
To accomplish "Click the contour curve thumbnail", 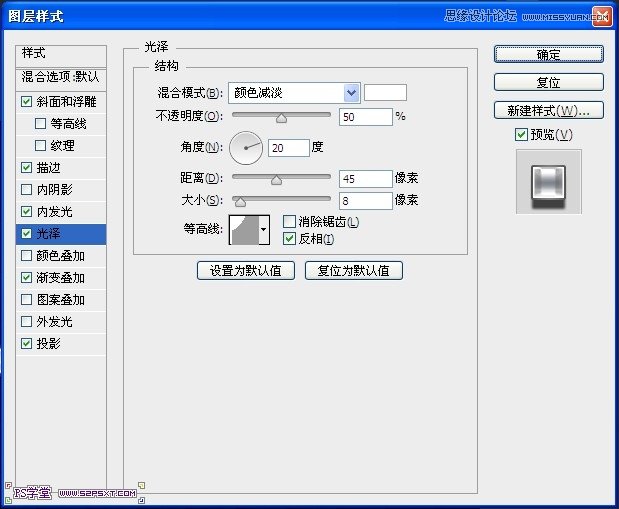I will (x=244, y=229).
